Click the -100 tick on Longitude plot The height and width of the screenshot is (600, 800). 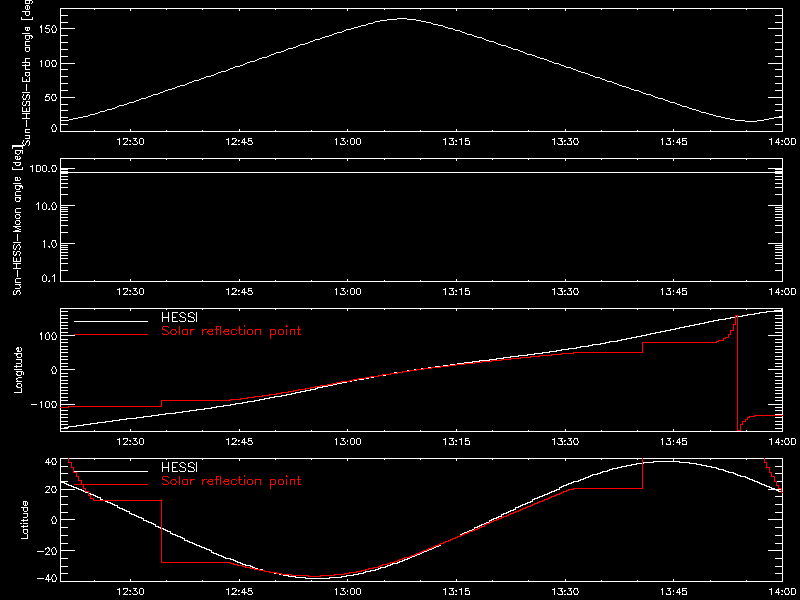click(x=42, y=405)
